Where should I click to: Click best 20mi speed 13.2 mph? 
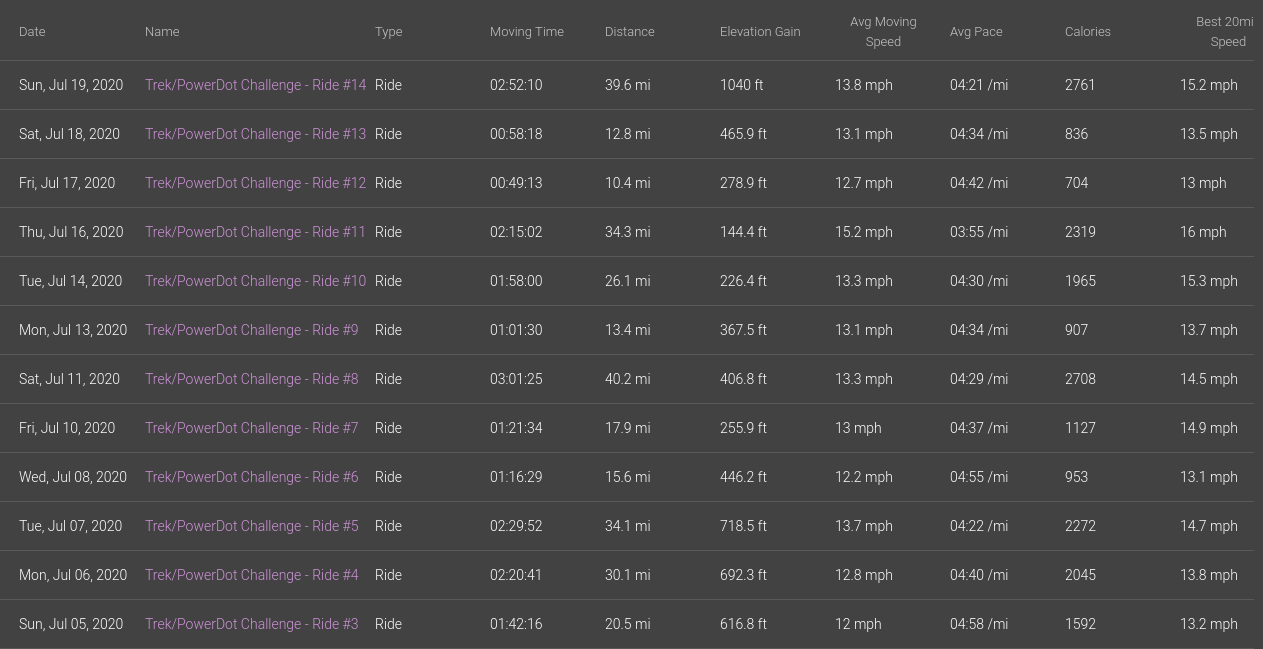coord(1209,624)
